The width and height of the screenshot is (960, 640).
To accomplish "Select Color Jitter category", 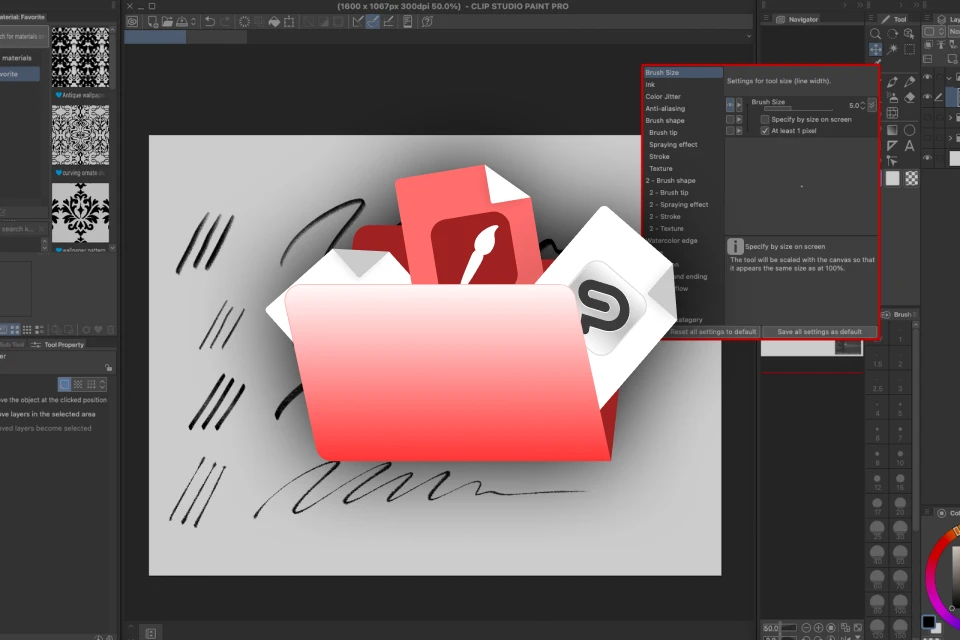I will coord(663,96).
